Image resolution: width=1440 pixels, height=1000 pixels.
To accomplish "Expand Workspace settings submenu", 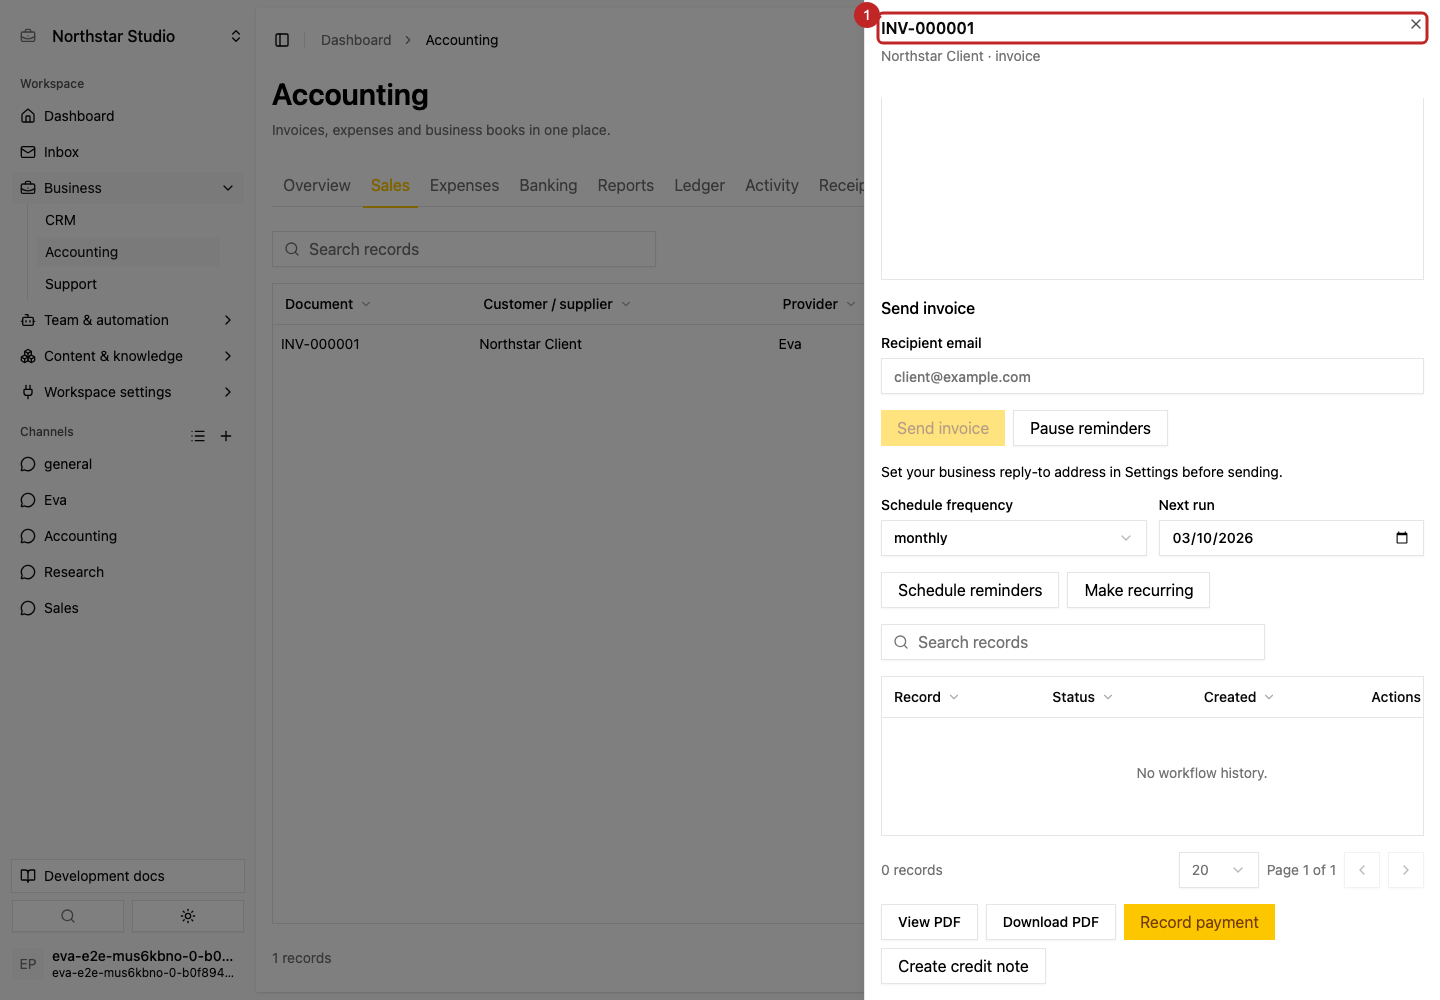I will (228, 392).
